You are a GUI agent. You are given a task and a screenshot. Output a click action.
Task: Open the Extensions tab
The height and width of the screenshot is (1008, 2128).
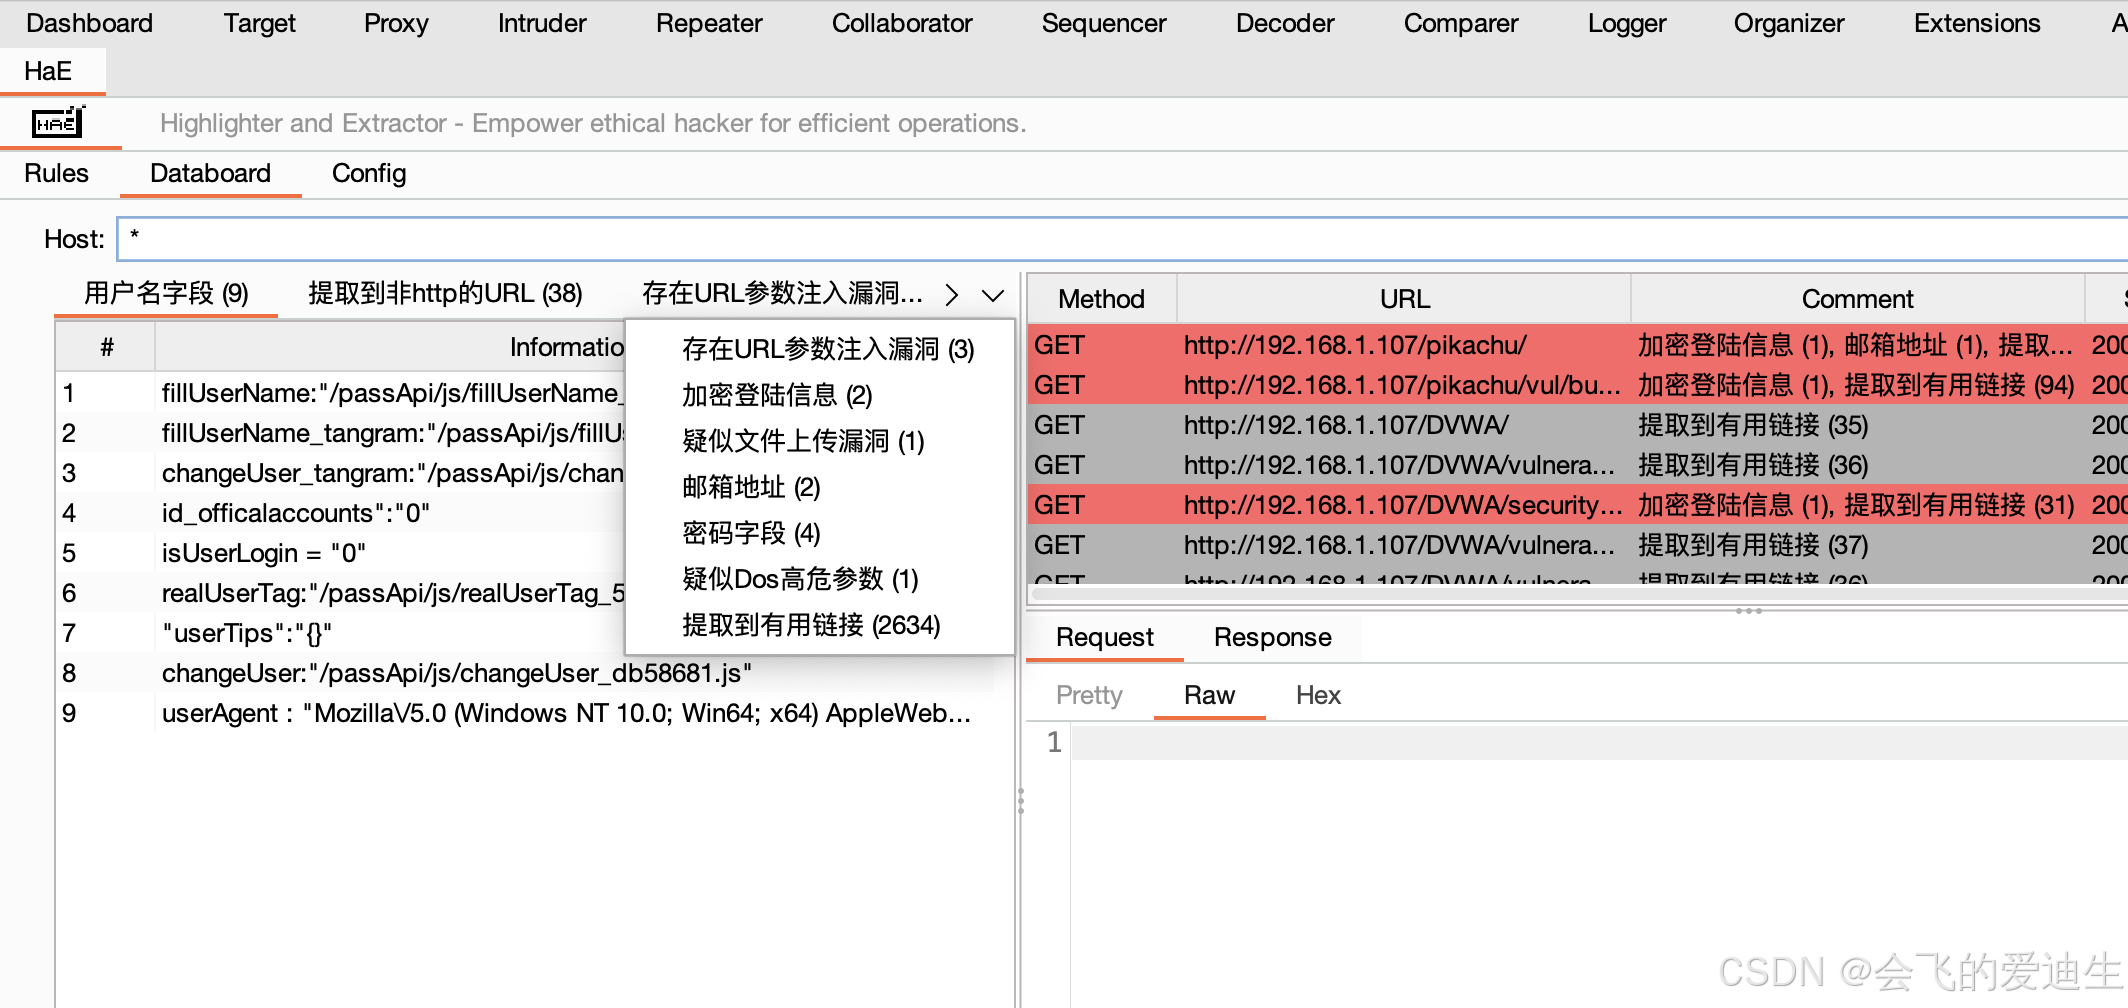click(1977, 23)
